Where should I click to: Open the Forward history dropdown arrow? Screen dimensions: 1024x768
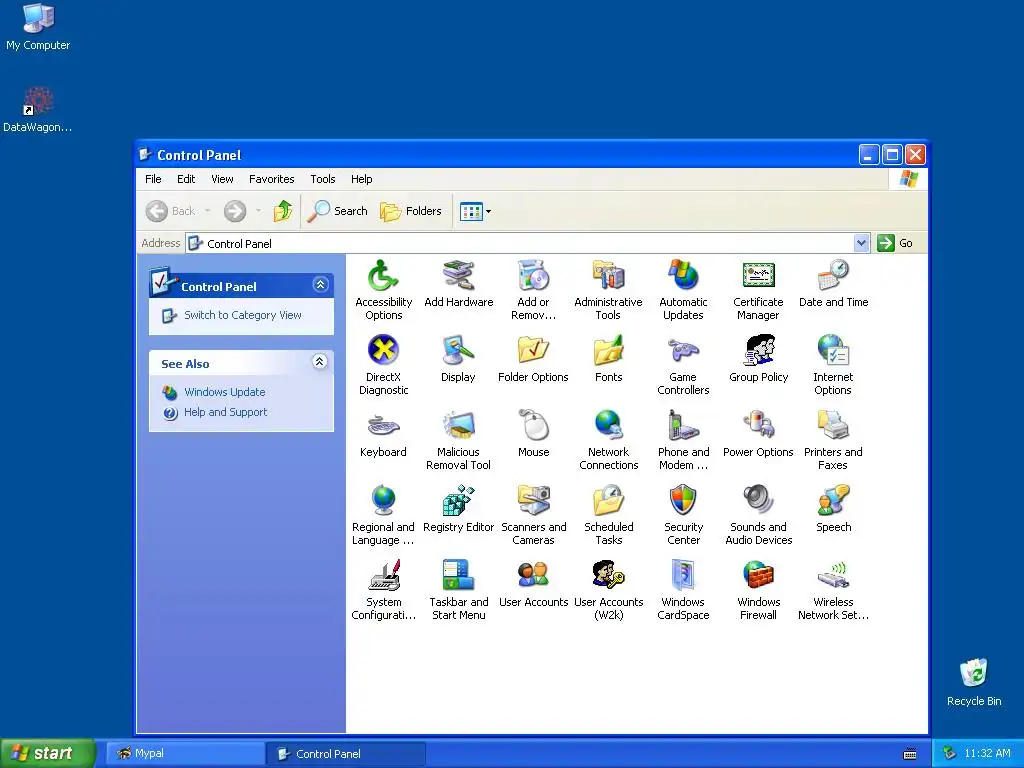click(x=259, y=211)
